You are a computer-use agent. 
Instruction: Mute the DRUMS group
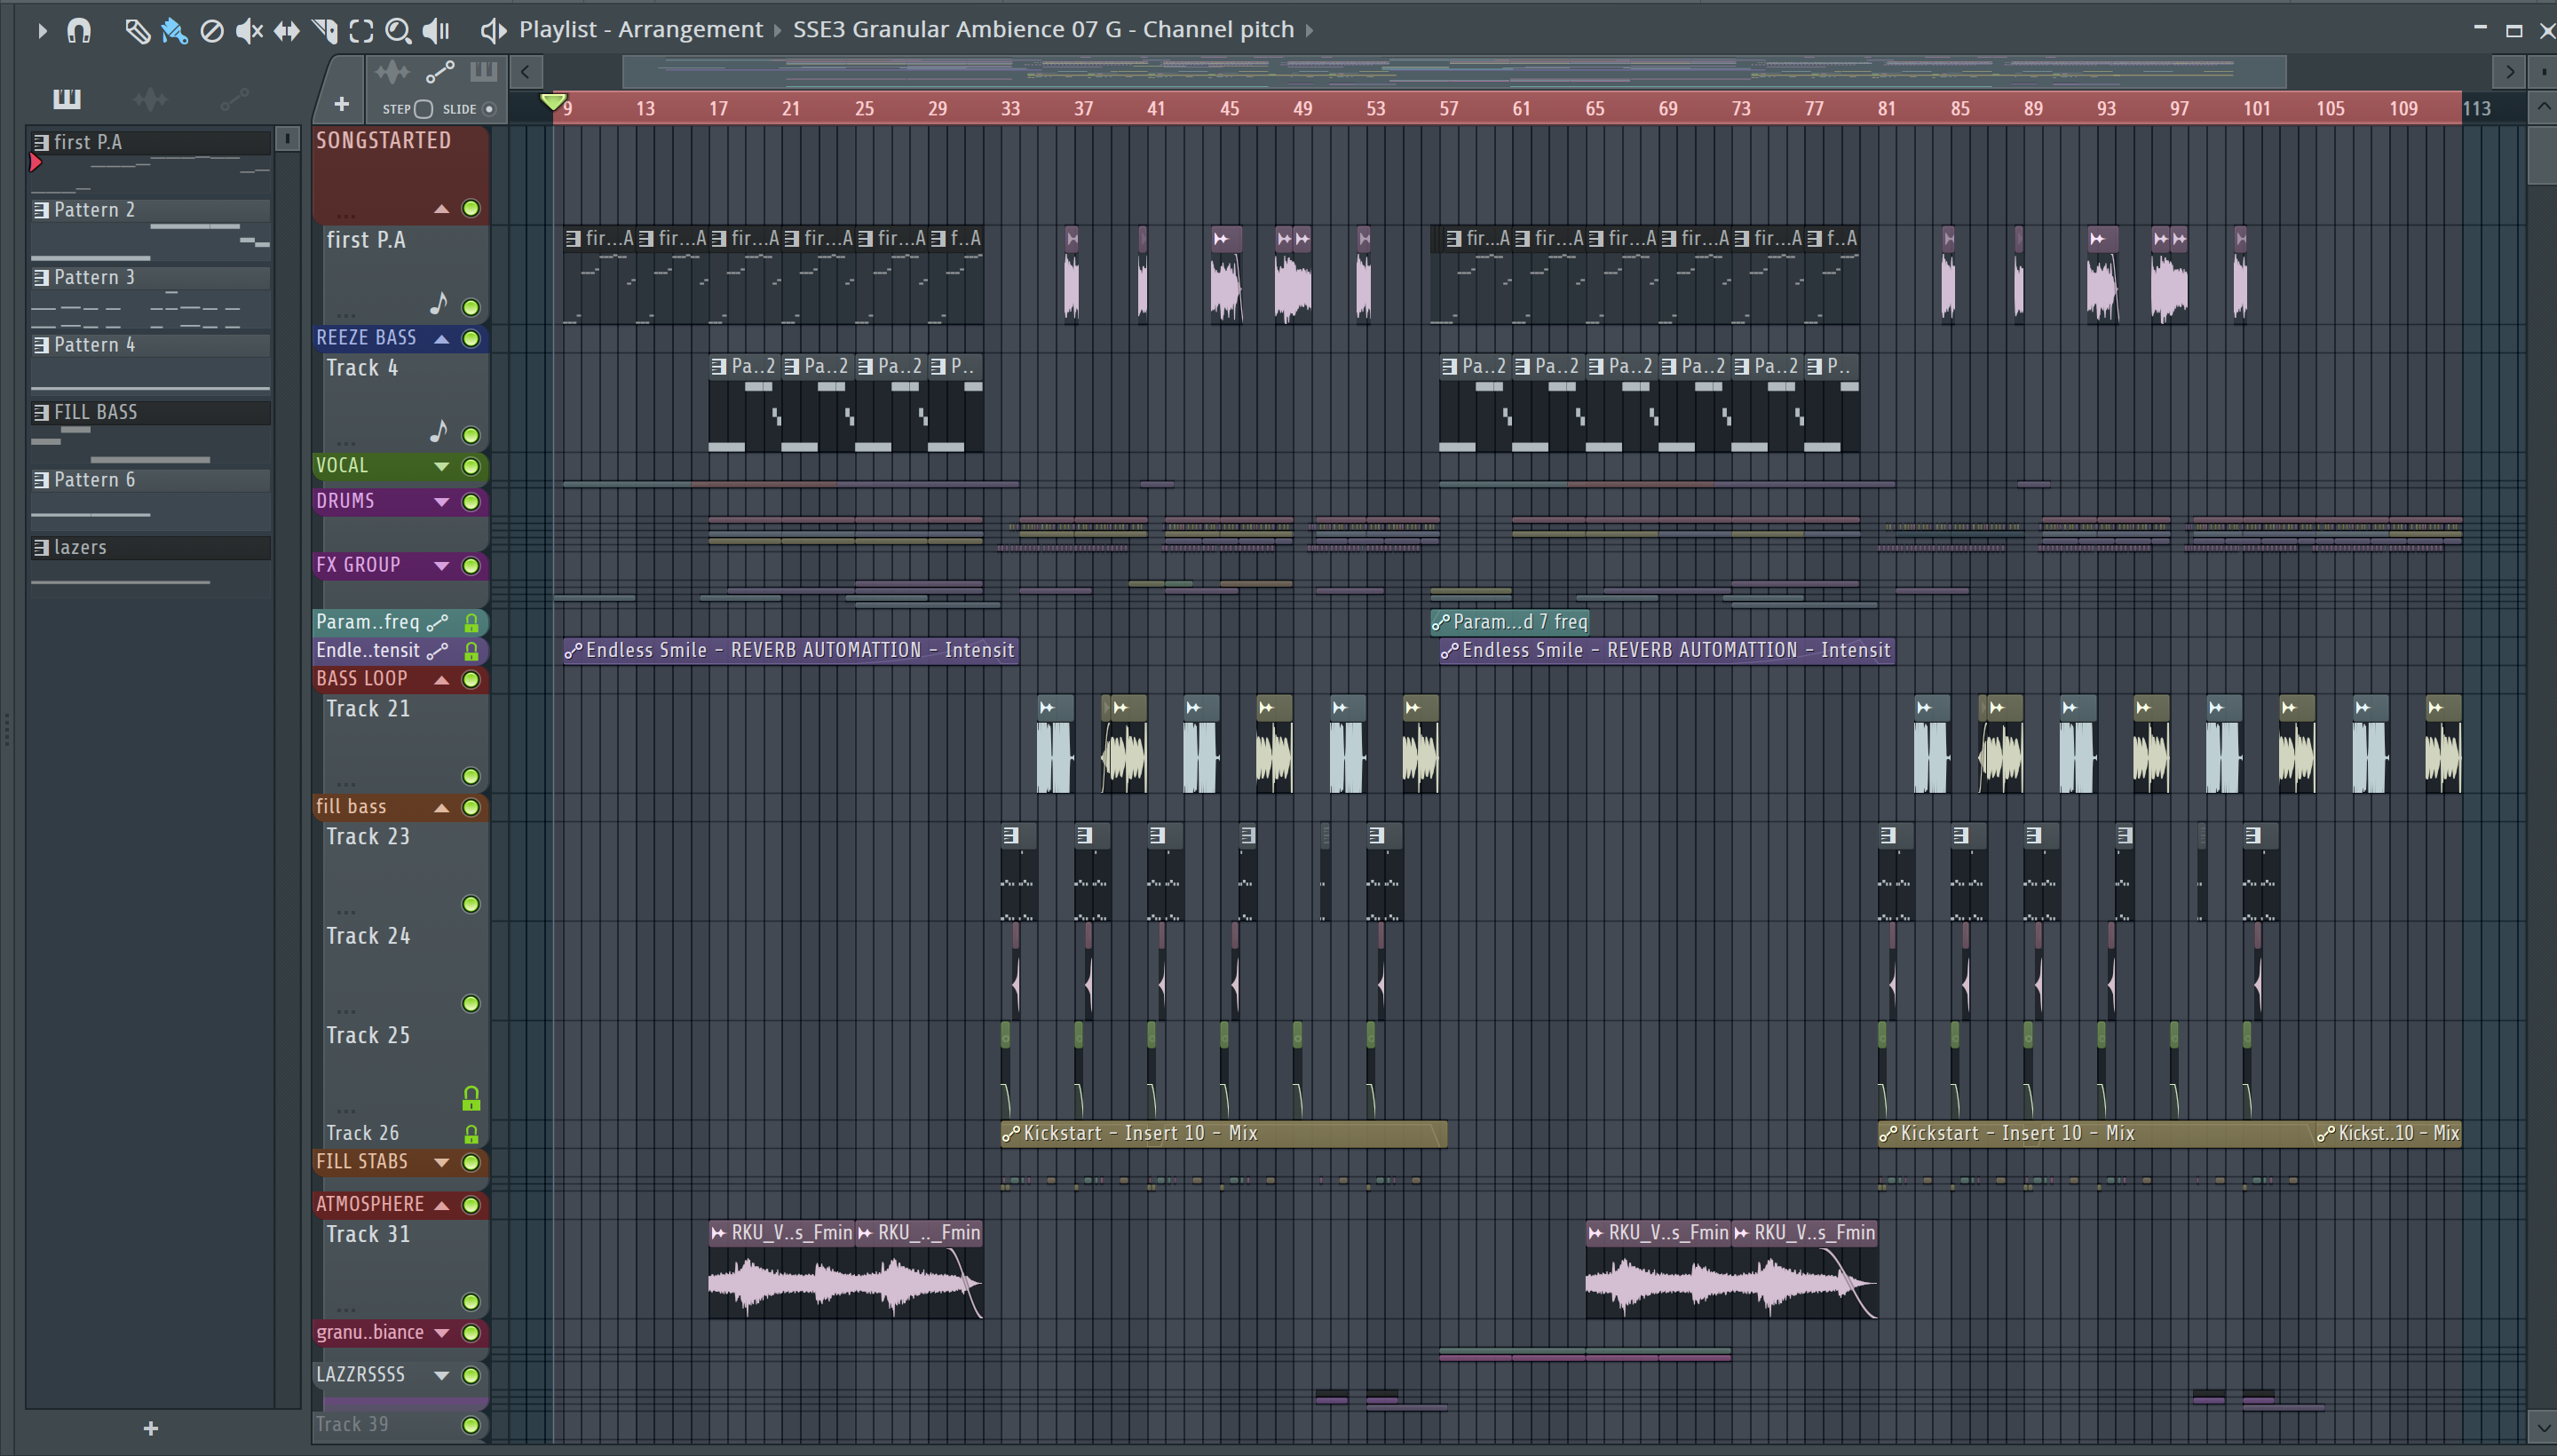[x=471, y=501]
